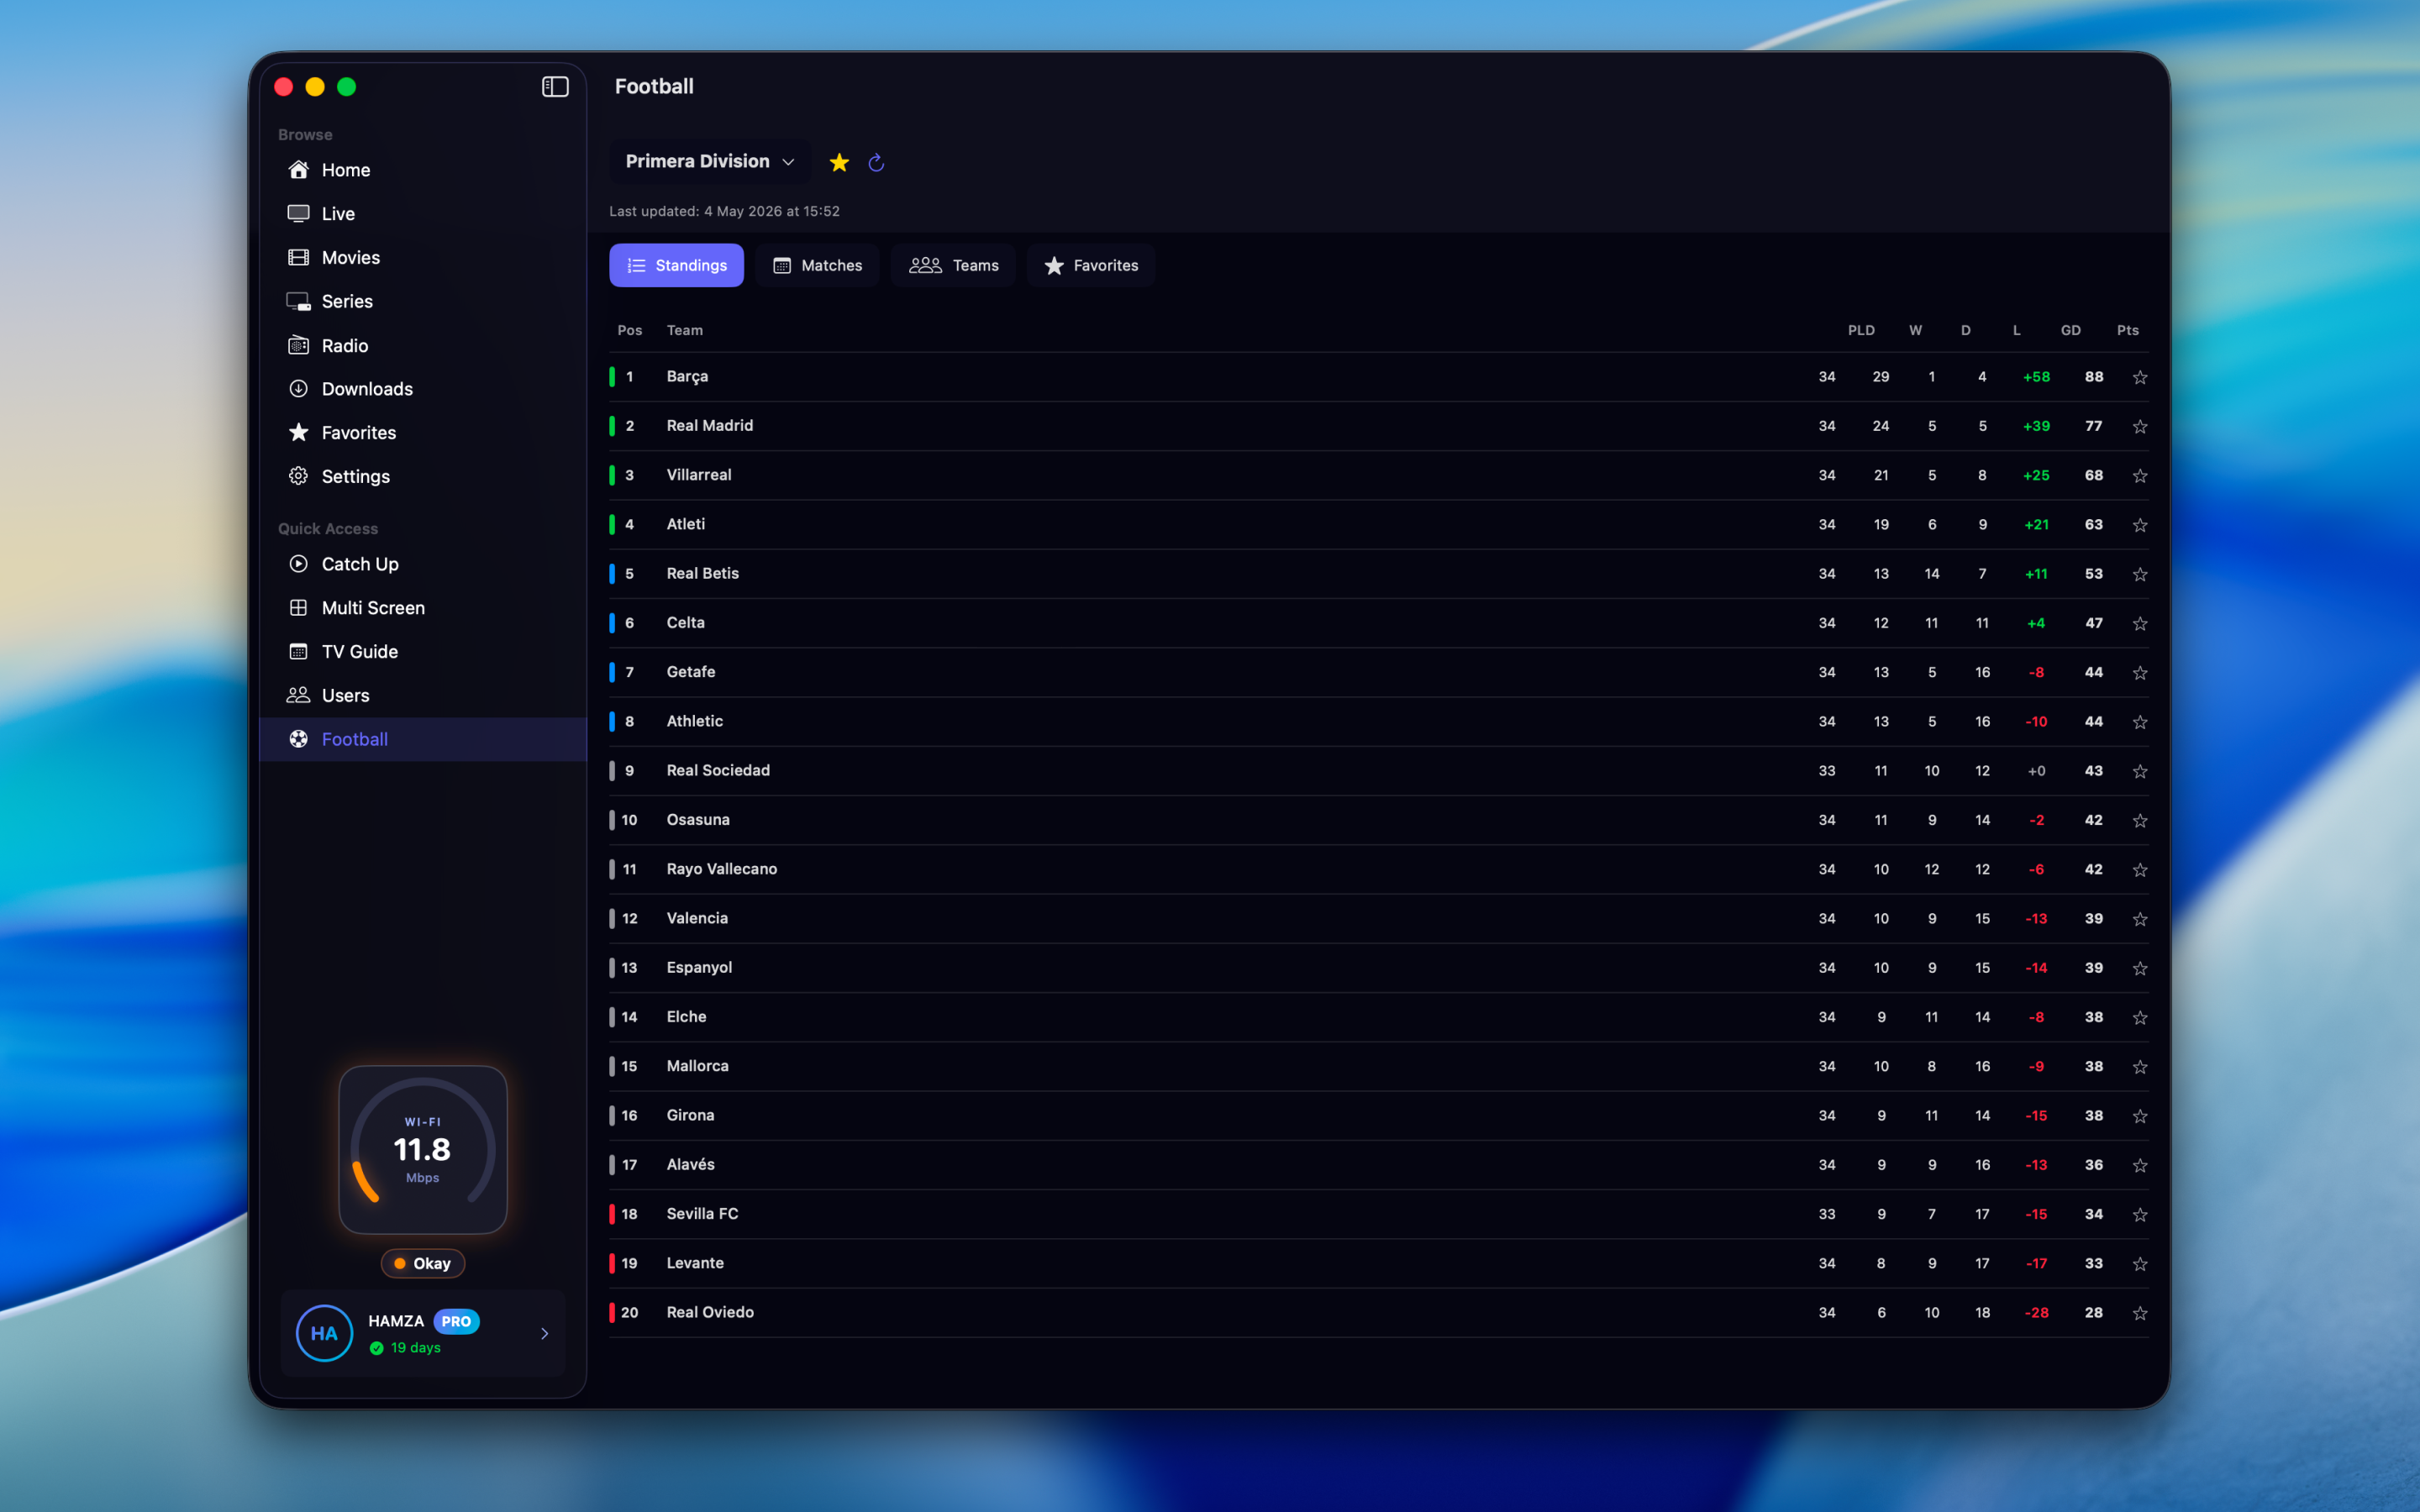
Task: Star the Rayo Vallecano row
Action: point(2140,870)
